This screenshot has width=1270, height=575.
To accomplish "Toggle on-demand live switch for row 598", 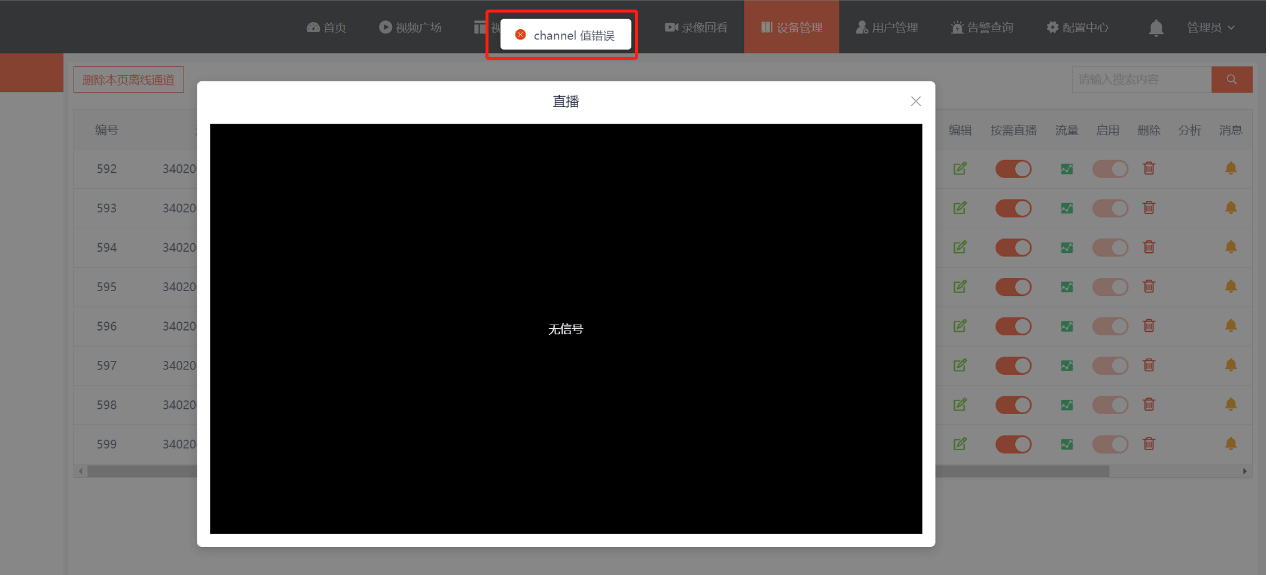I will 1013,405.
